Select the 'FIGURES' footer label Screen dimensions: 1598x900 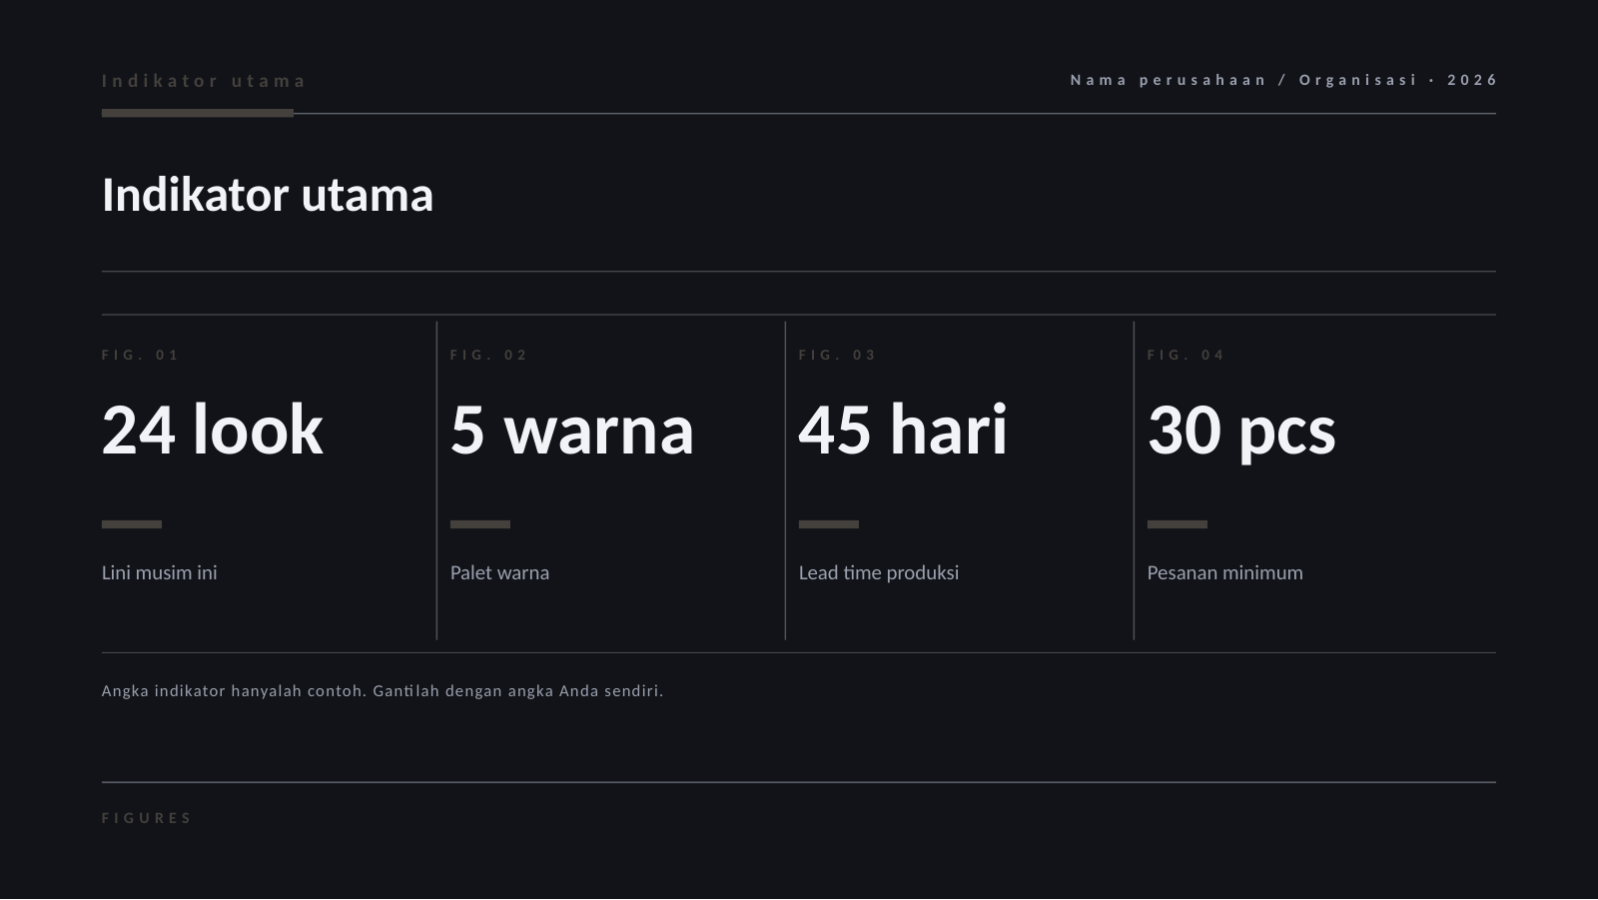pos(147,818)
